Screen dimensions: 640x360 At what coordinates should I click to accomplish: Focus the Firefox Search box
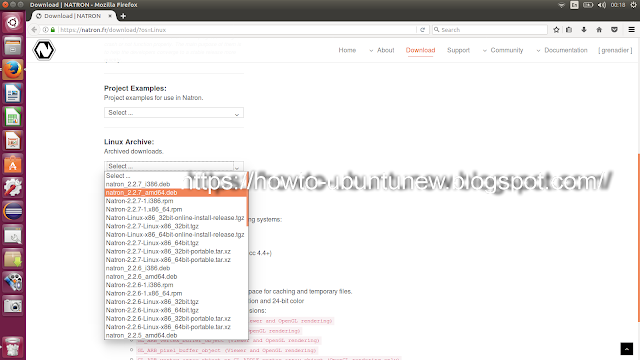click(x=490, y=30)
